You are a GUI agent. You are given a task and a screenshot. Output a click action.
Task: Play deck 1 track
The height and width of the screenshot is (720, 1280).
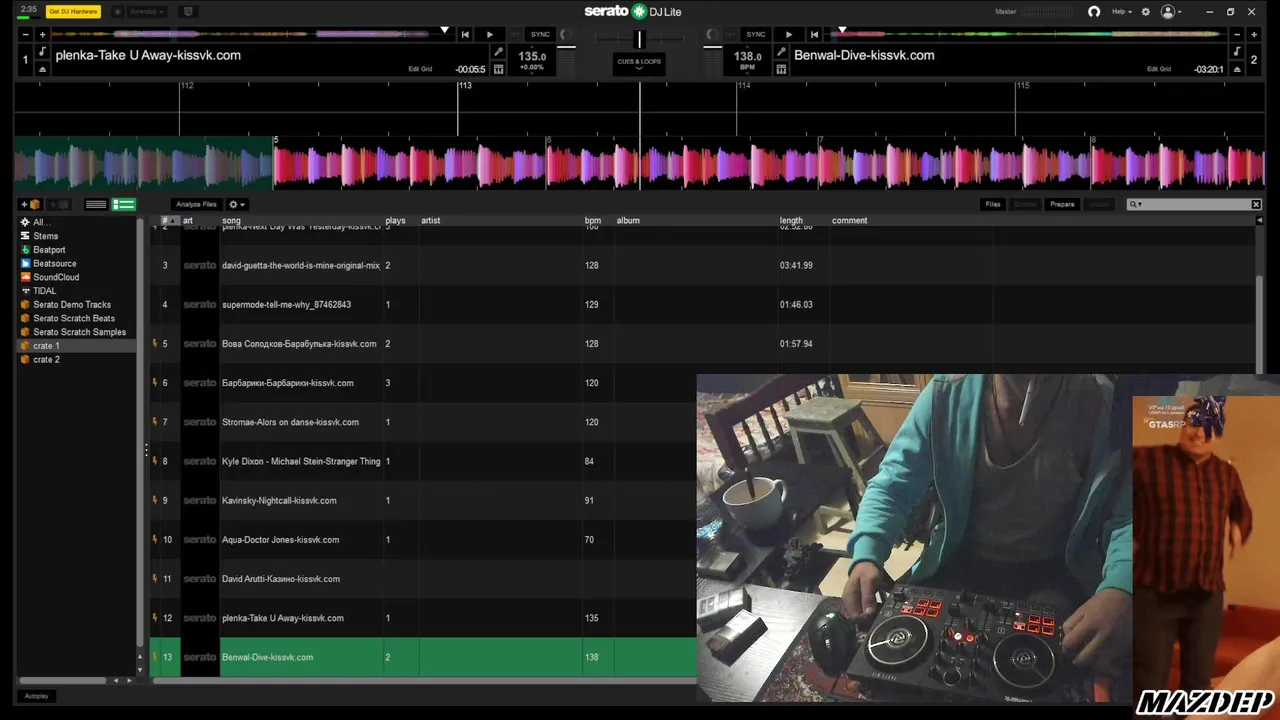click(489, 34)
